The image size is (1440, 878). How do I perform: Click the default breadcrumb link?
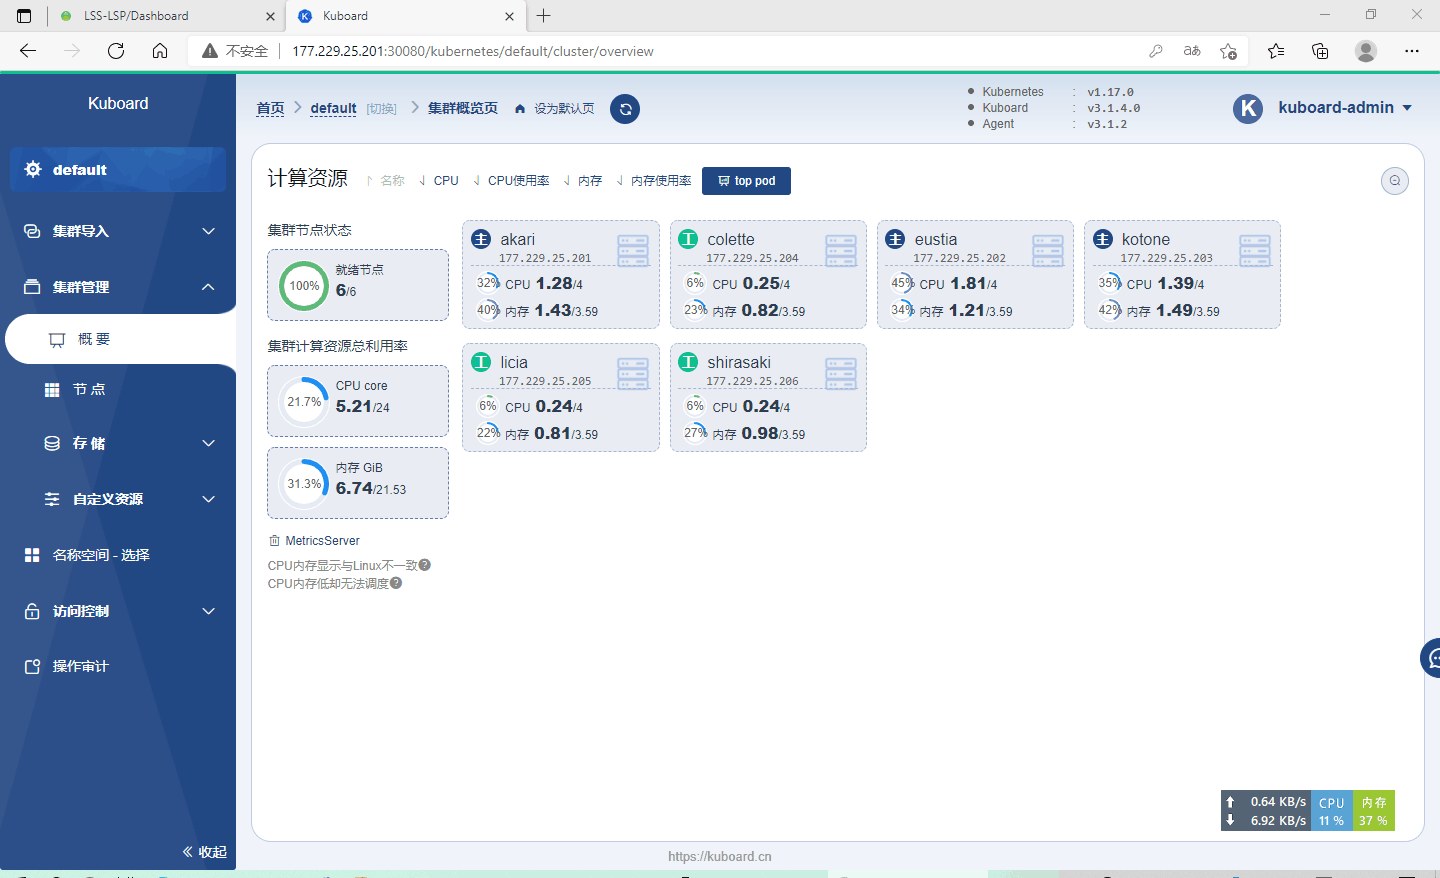[x=333, y=108]
